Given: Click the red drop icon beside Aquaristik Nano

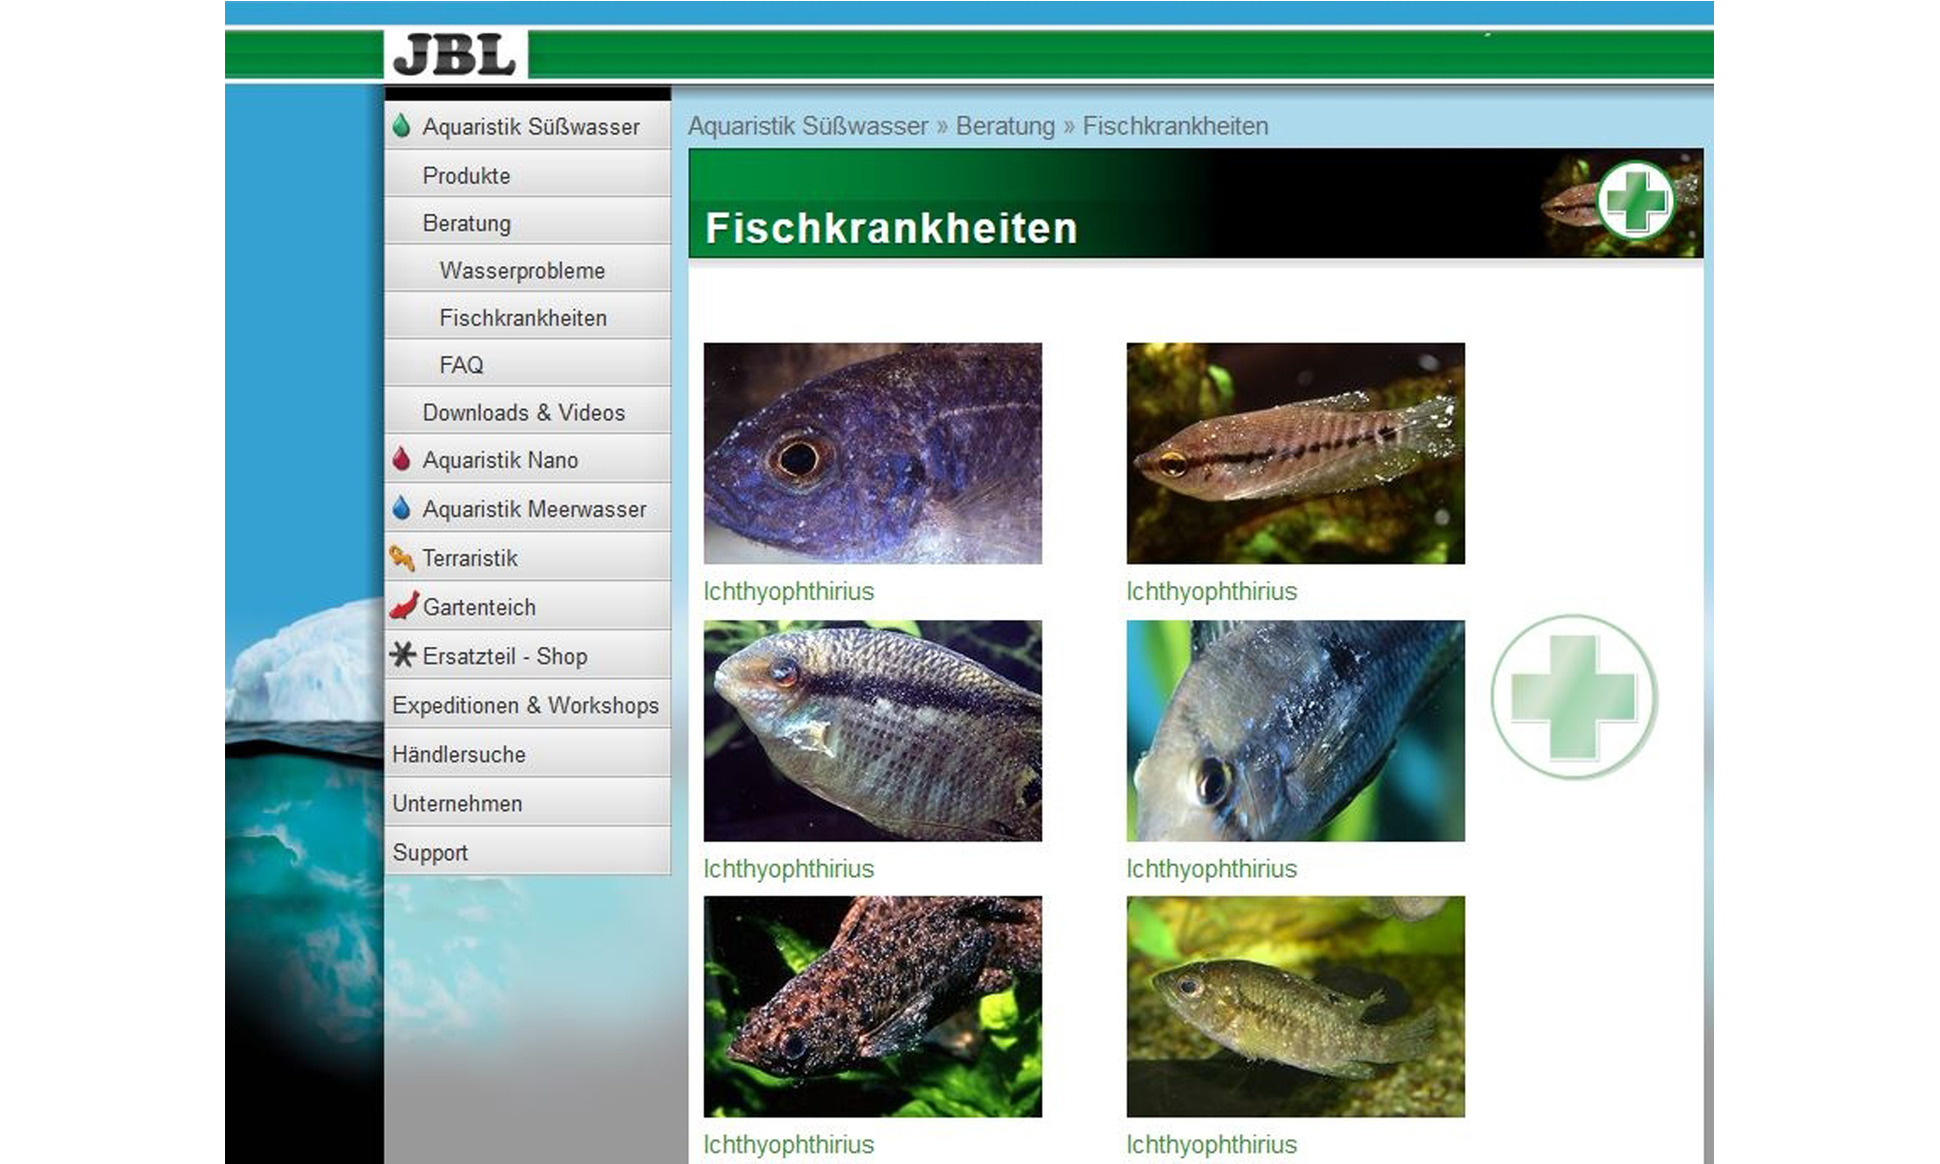Looking at the screenshot, I should [x=402, y=459].
